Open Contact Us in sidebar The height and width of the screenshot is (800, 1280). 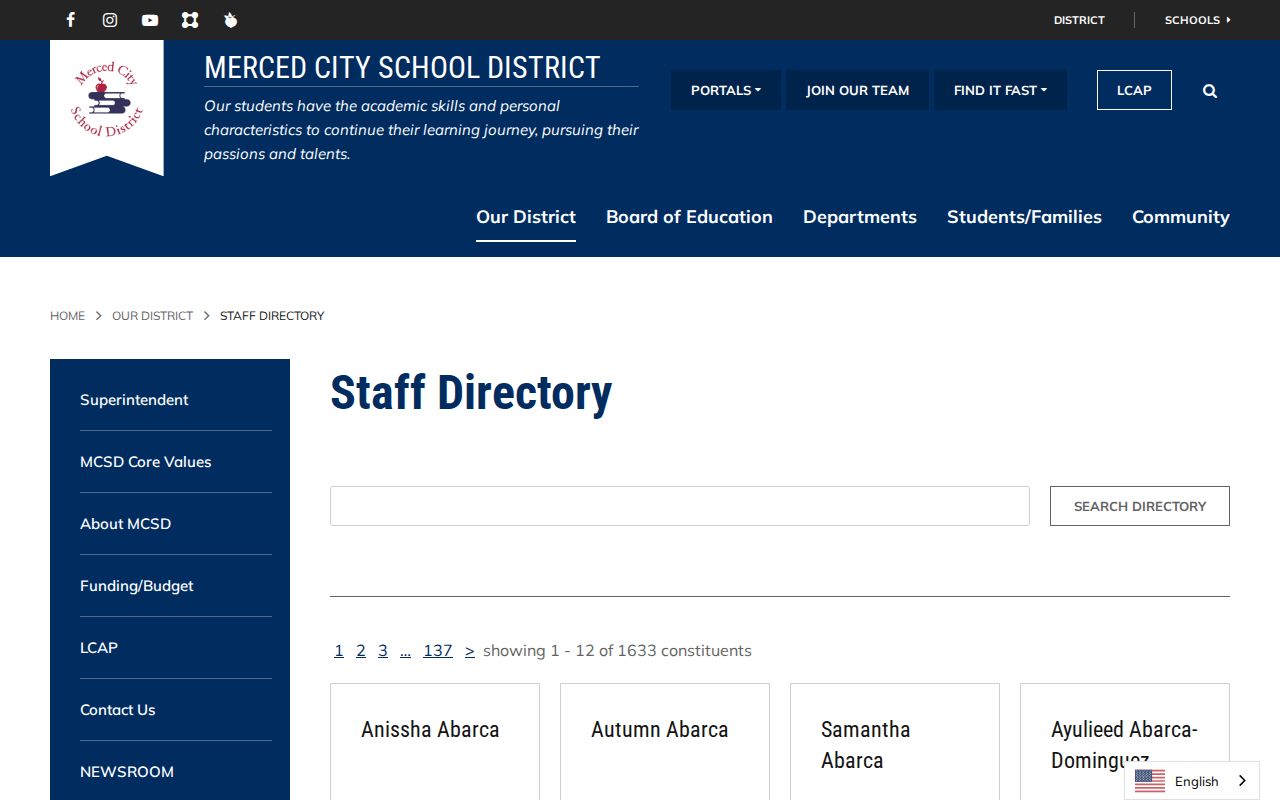pos(118,710)
